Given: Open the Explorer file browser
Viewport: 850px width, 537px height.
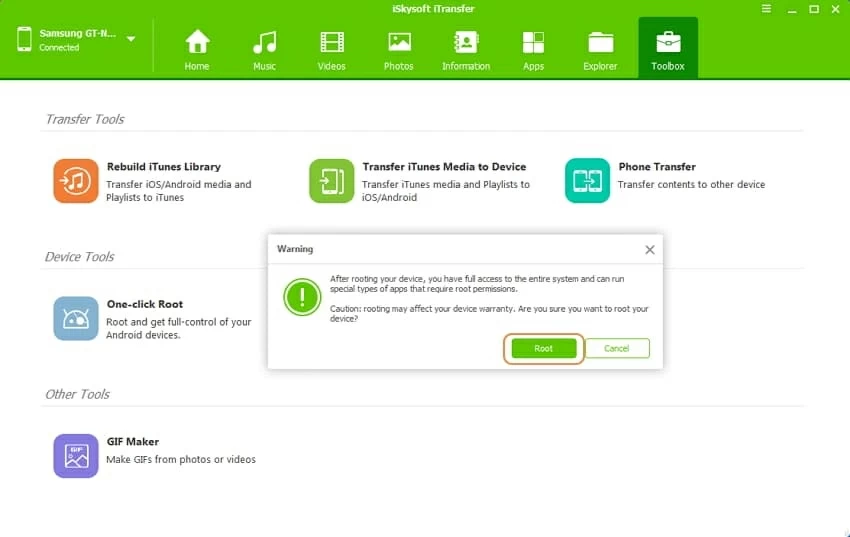Looking at the screenshot, I should pos(601,48).
